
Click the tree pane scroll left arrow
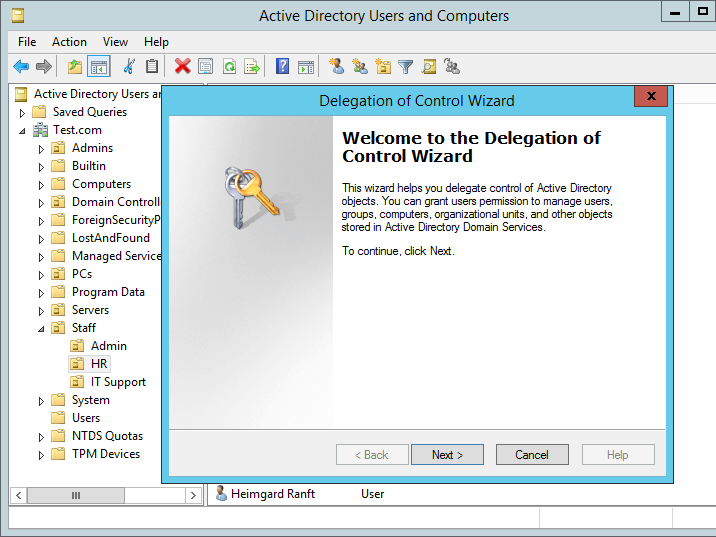tap(18, 495)
